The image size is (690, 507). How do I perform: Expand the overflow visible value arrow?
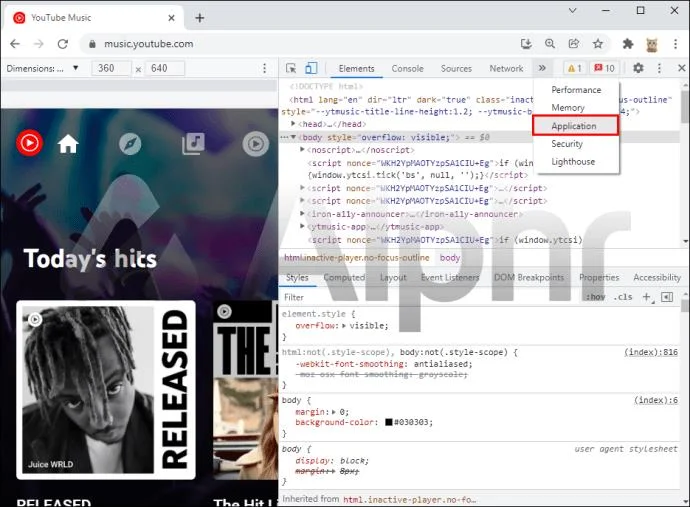(344, 326)
